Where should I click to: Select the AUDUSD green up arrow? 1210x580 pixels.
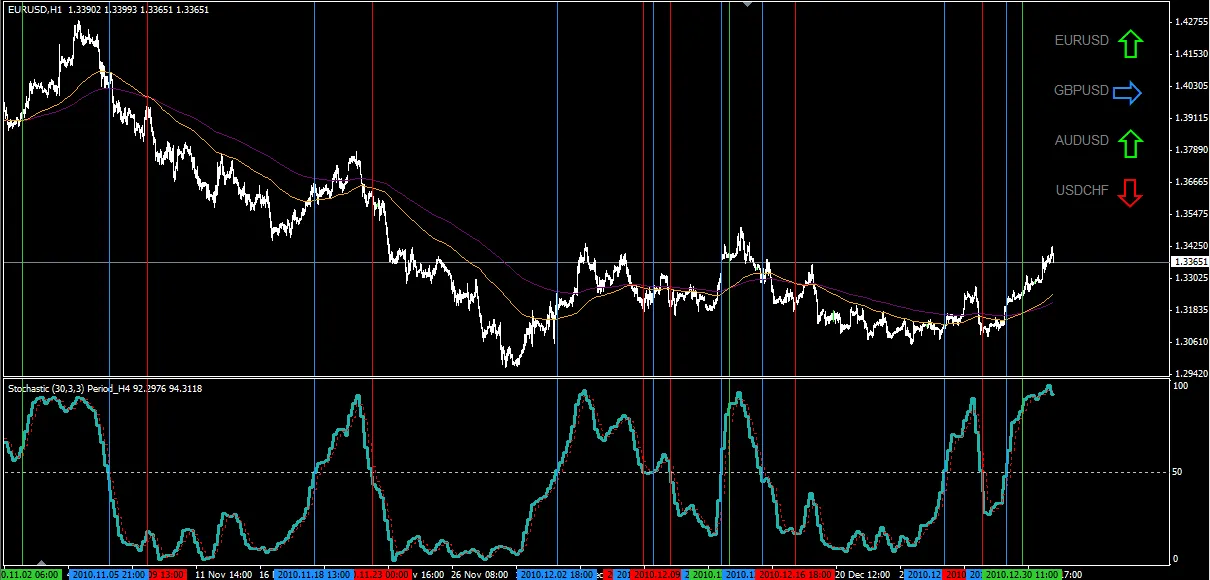pyautogui.click(x=1131, y=141)
